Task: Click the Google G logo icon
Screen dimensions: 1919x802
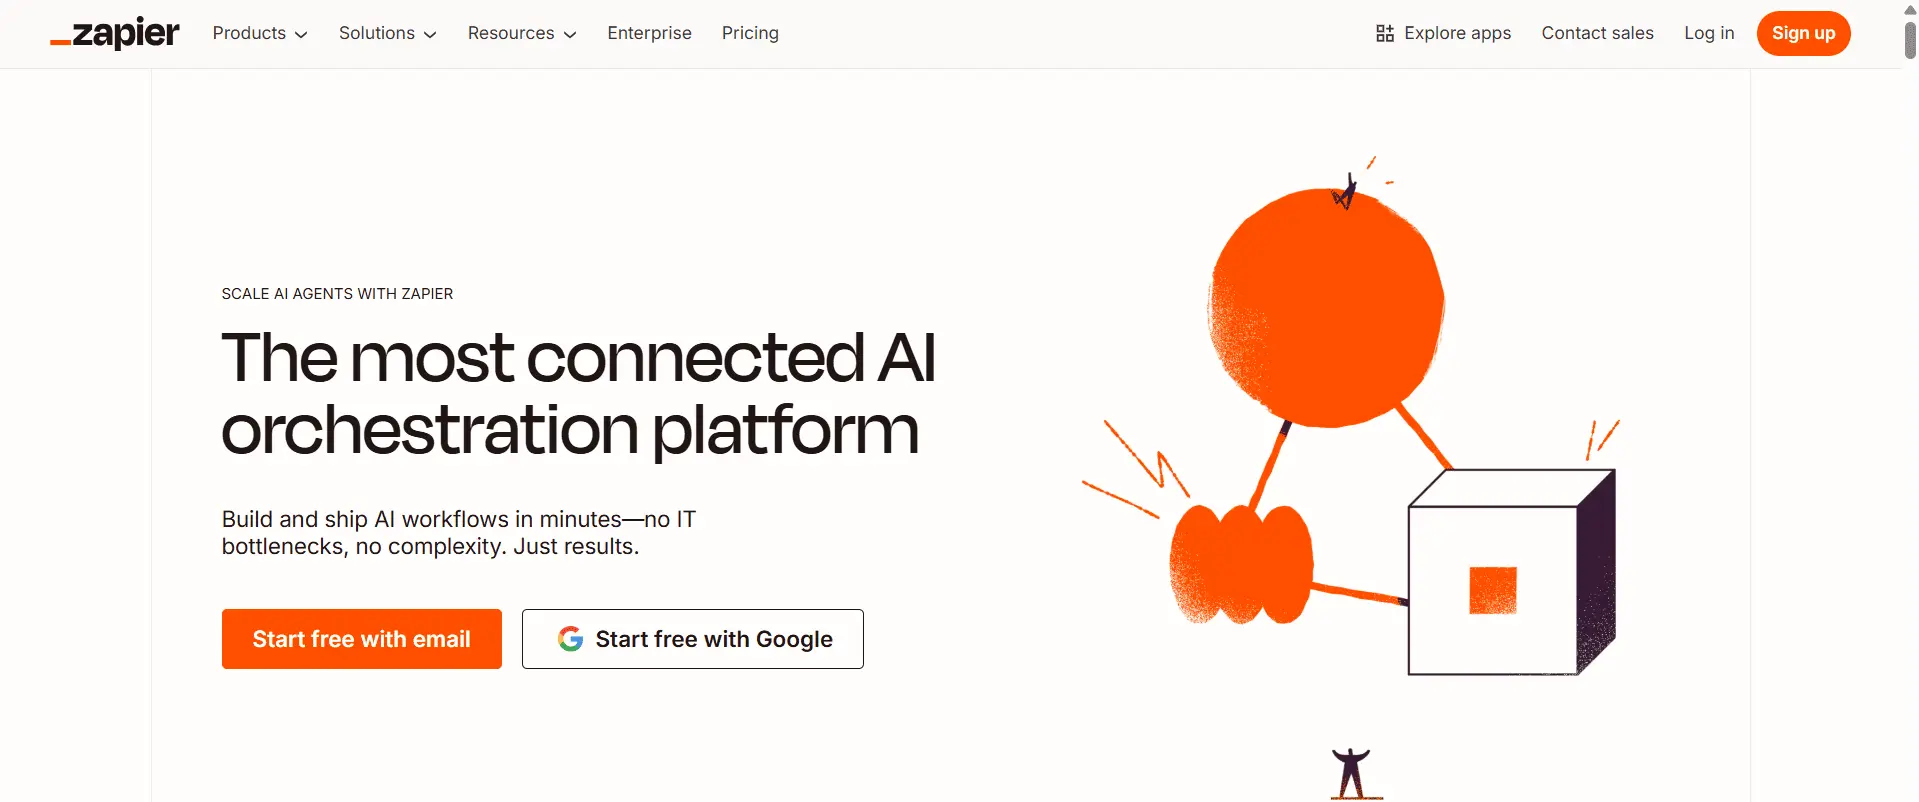Action: 570,639
